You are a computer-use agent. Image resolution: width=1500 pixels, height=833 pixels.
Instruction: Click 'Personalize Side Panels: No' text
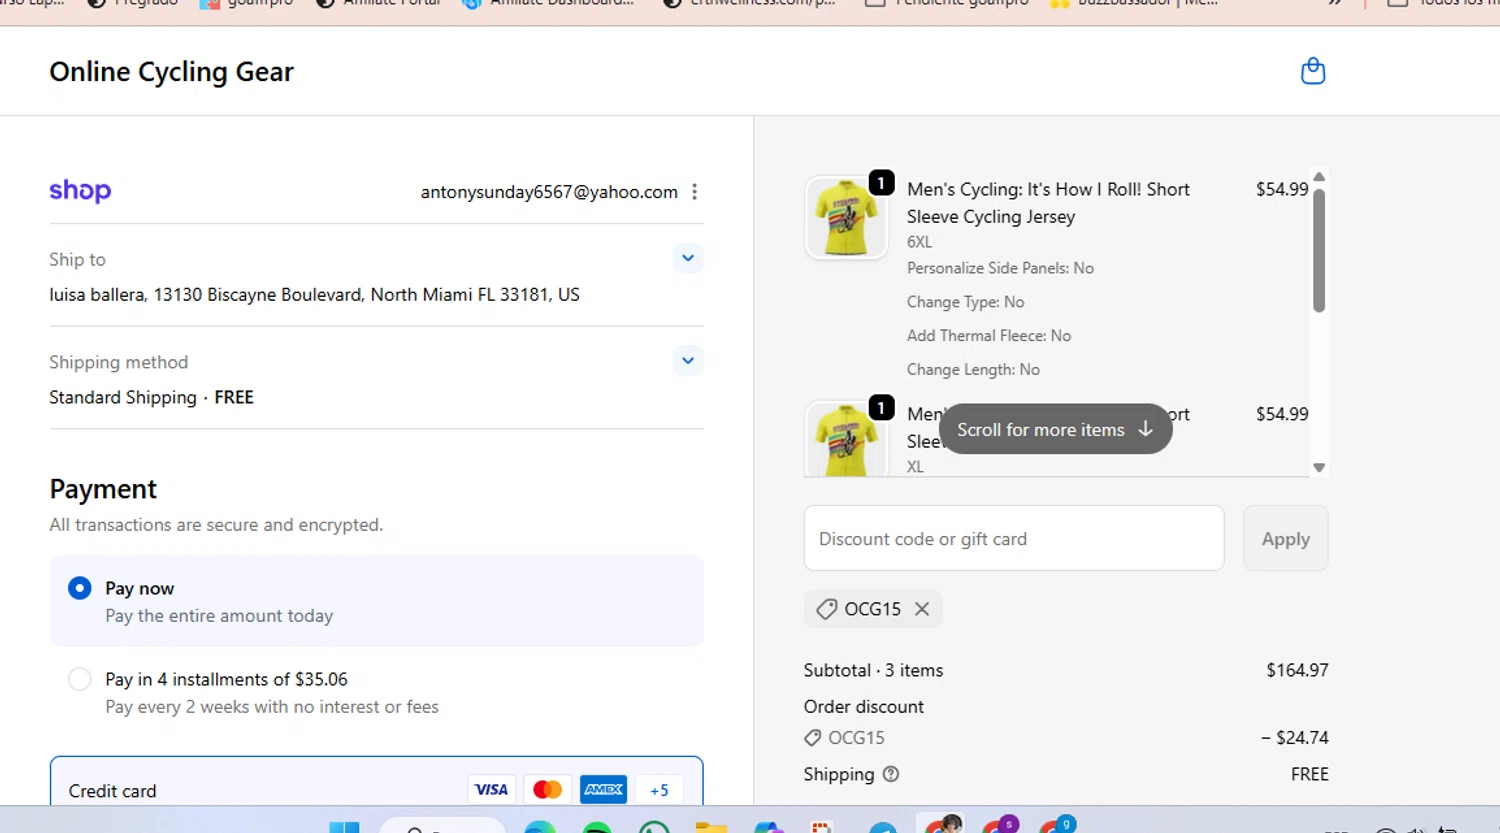click(x=1000, y=268)
